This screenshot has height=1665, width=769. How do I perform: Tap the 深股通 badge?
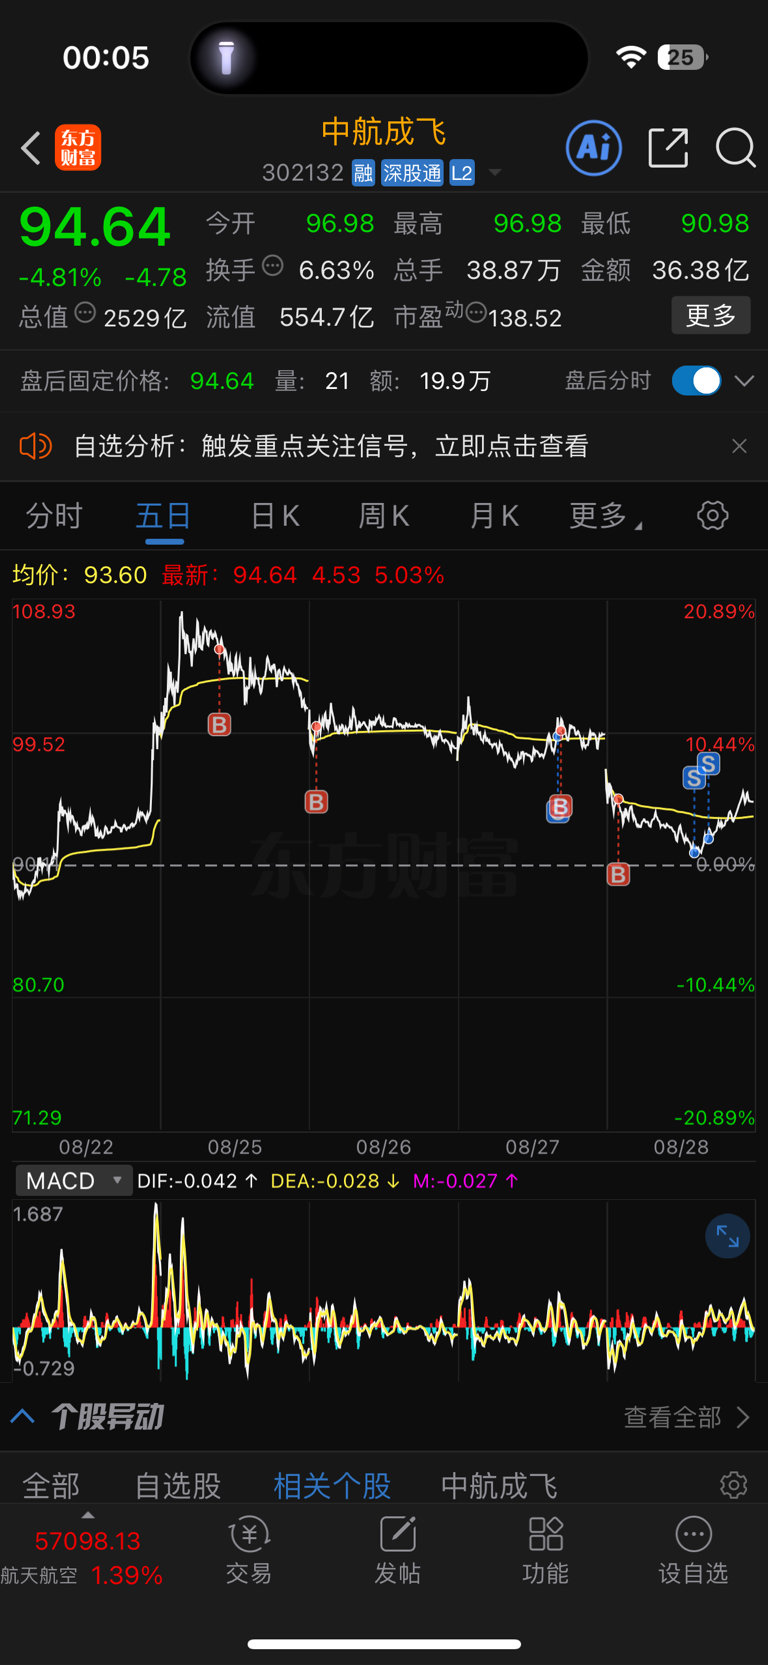(412, 173)
